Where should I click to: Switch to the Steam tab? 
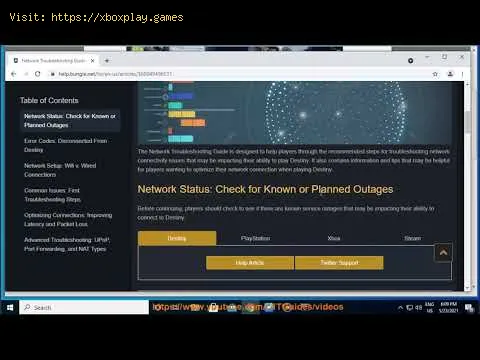pos(413,238)
